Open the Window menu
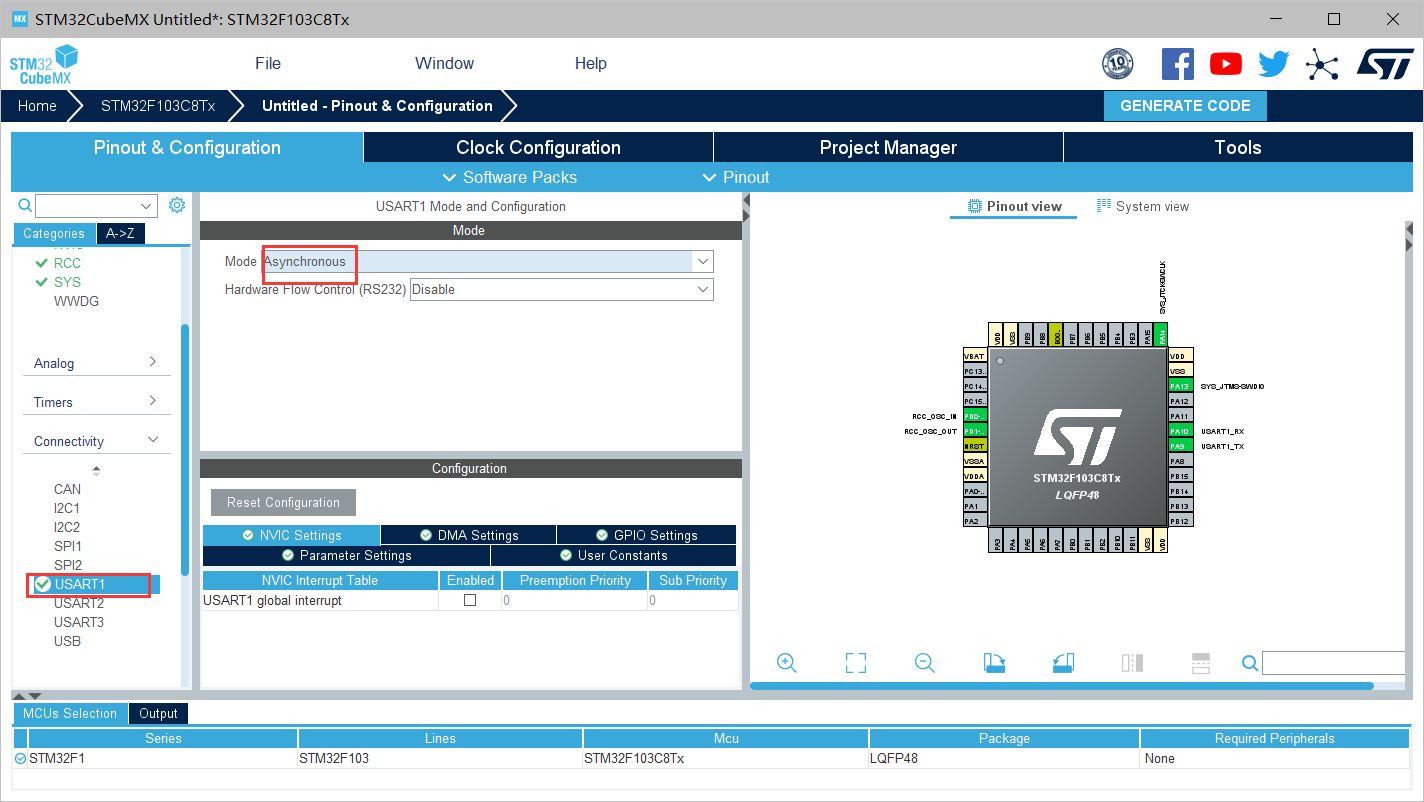This screenshot has height=802, width=1424. pyautogui.click(x=444, y=63)
